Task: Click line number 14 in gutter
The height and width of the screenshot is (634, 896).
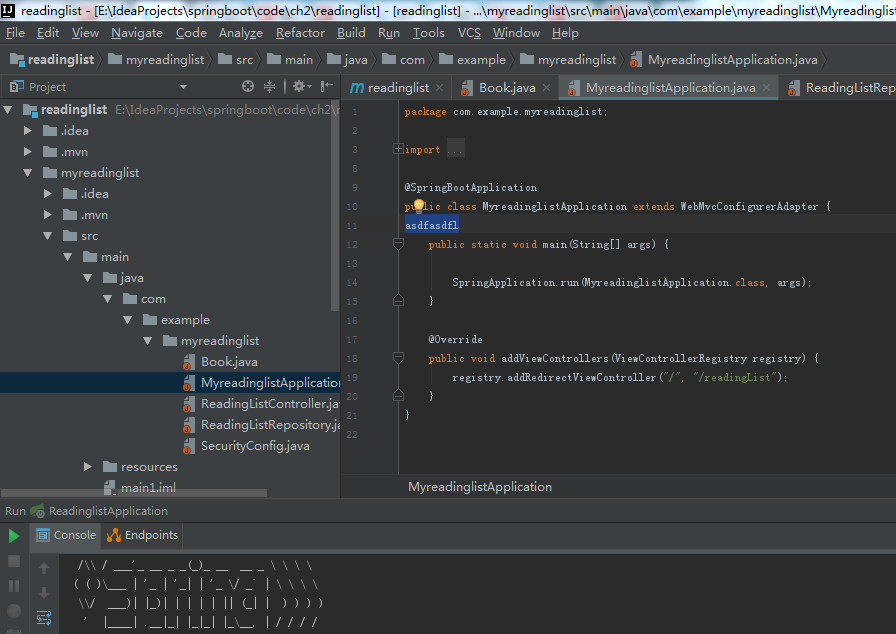Action: point(352,282)
